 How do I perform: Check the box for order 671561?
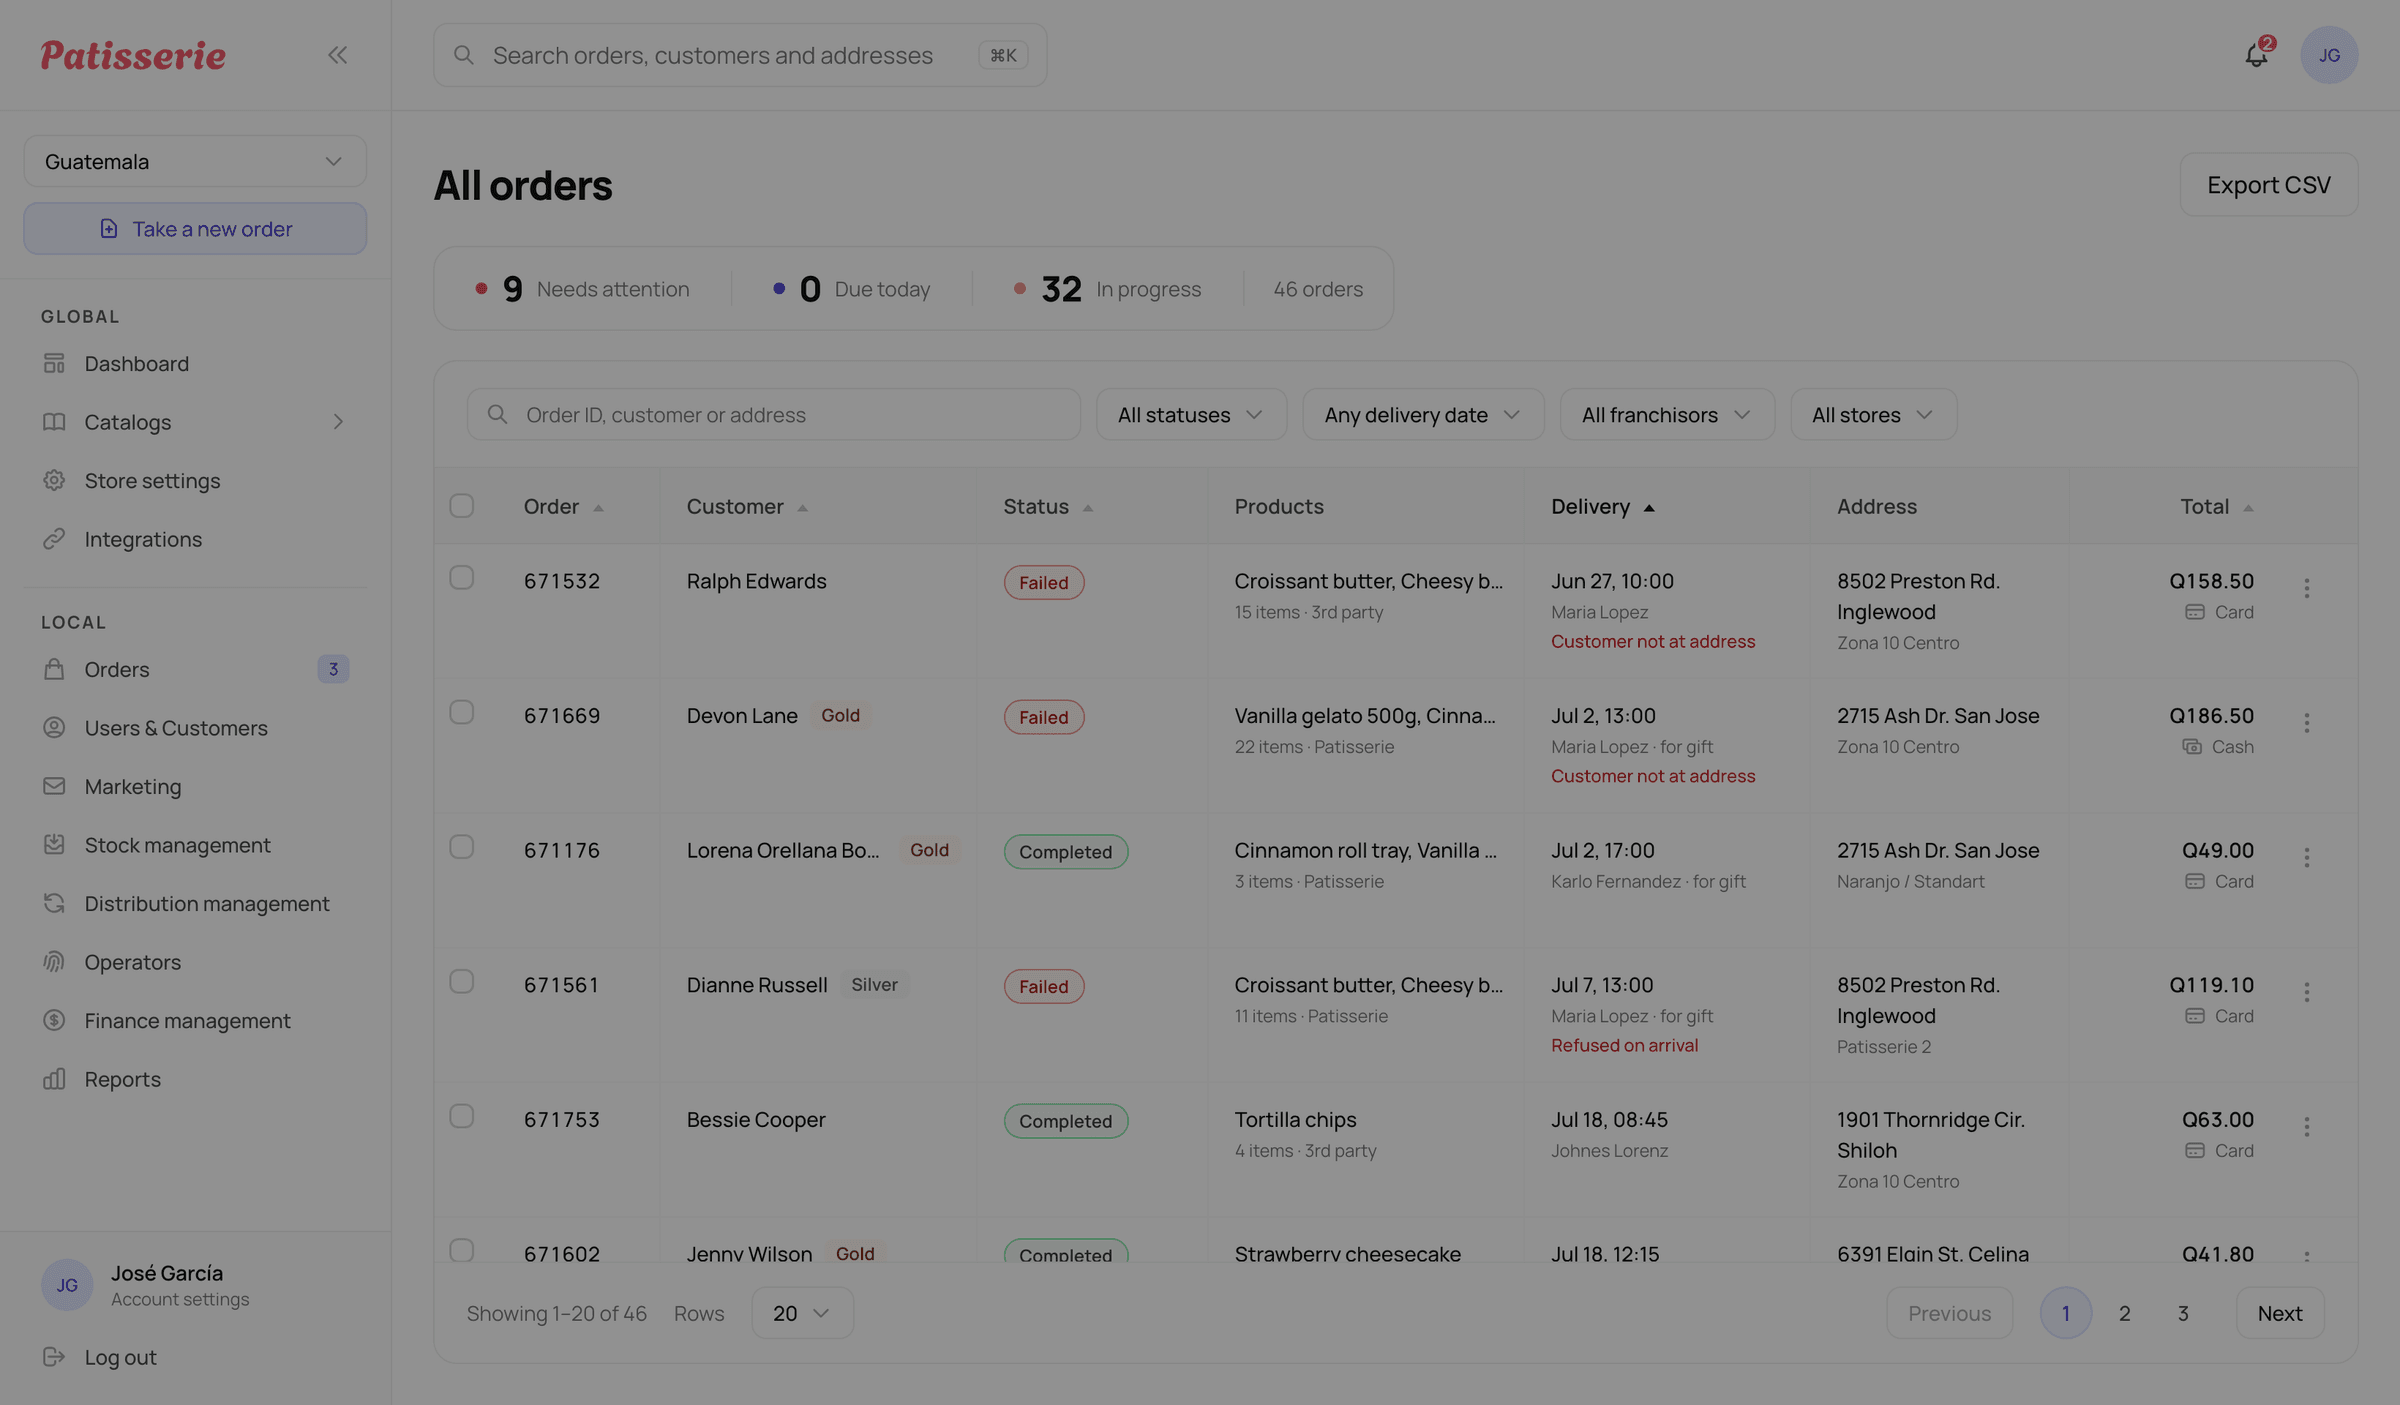tap(461, 982)
